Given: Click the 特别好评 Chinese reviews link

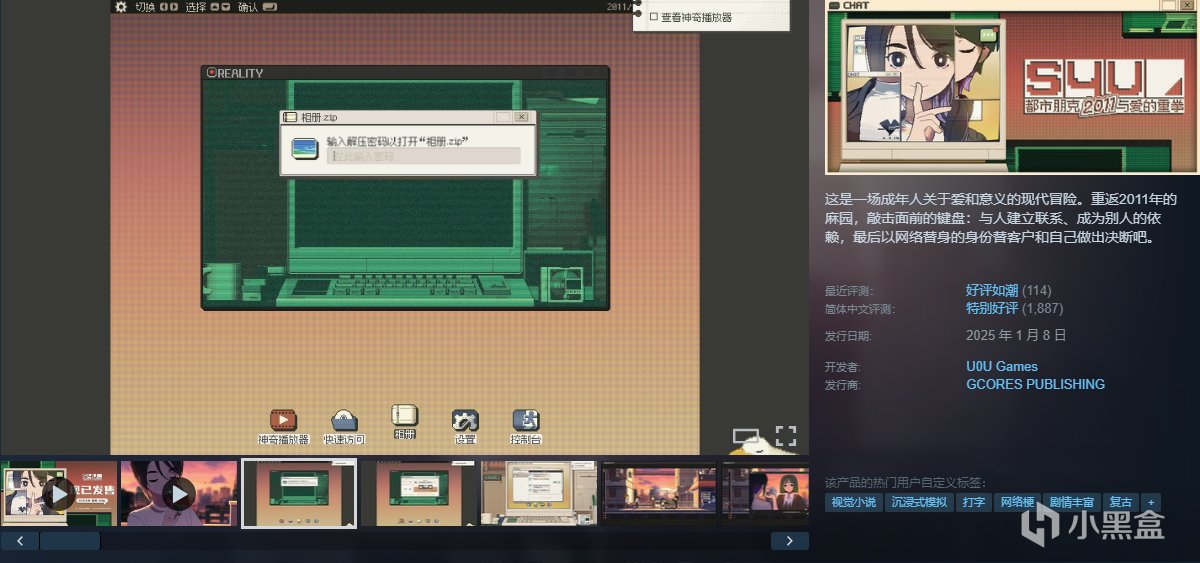Looking at the screenshot, I should pyautogui.click(x=992, y=308).
